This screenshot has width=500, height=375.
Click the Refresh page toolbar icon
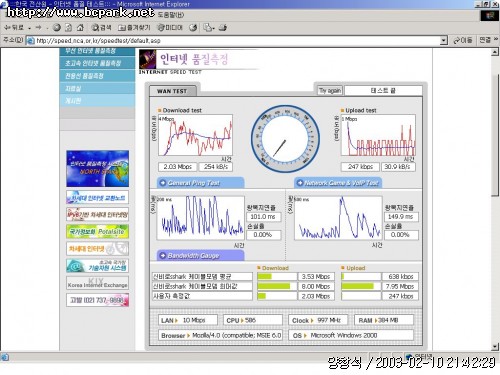pos(68,28)
